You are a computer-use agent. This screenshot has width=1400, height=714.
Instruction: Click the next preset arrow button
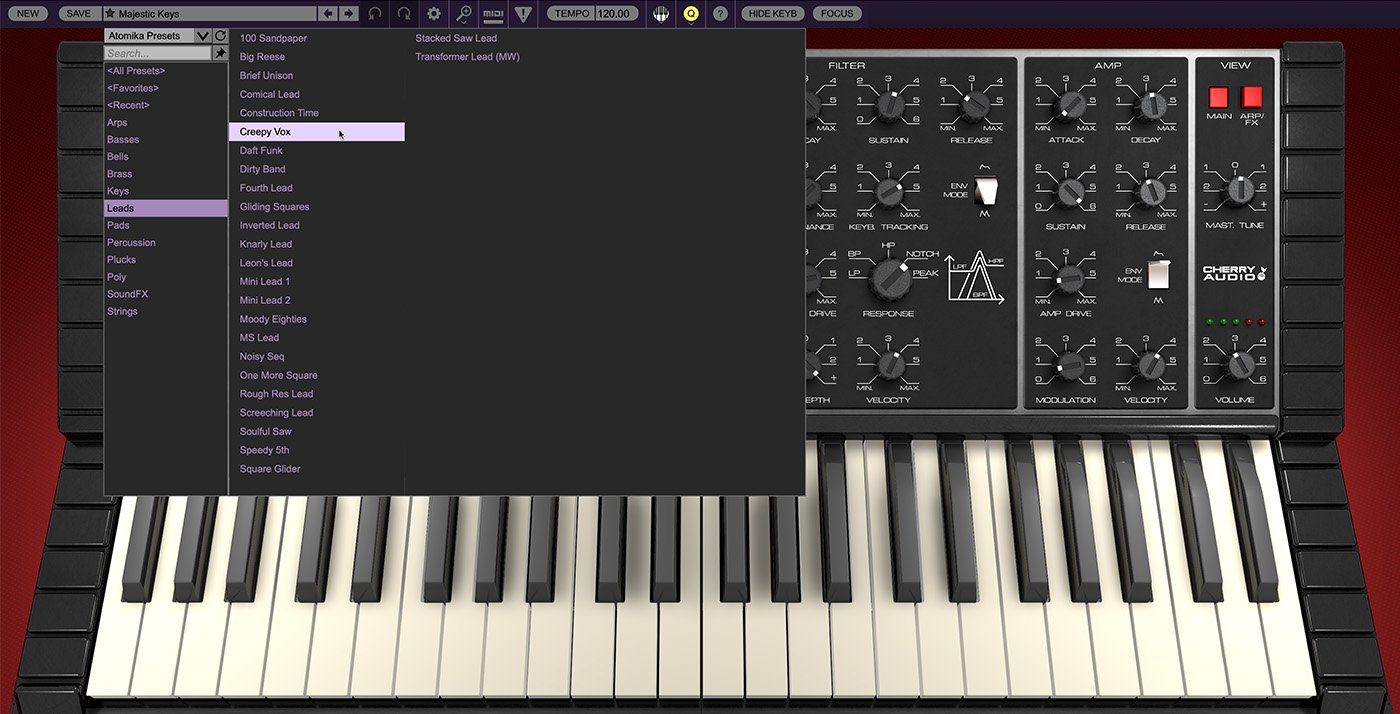click(346, 13)
